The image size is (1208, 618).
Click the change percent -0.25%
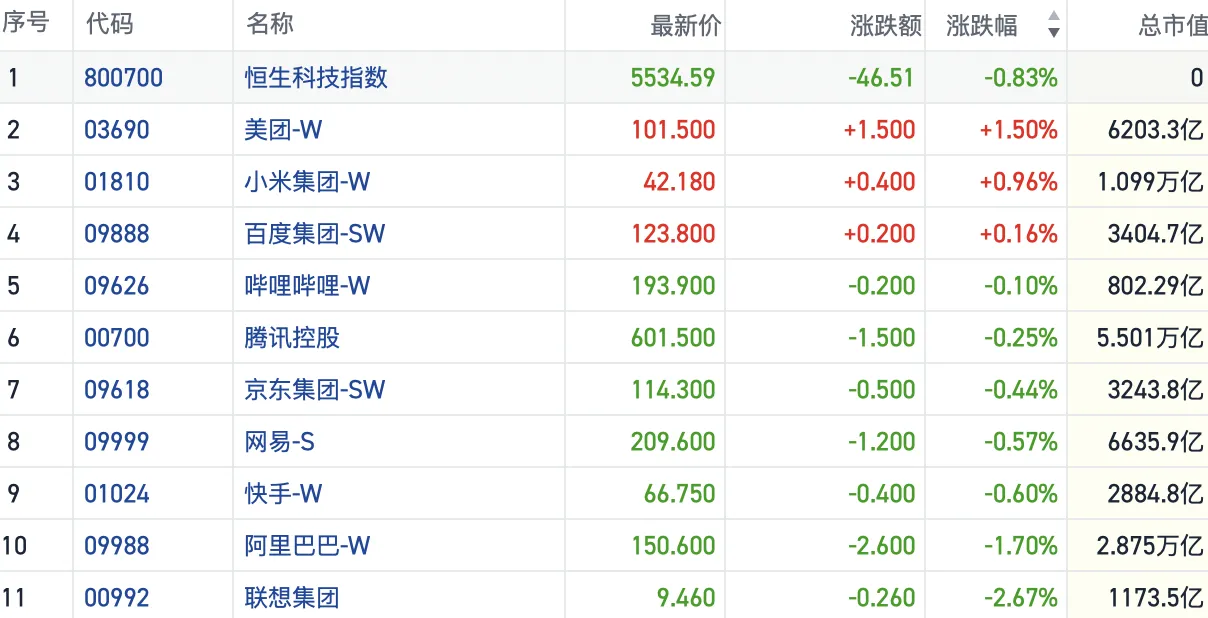point(1020,337)
